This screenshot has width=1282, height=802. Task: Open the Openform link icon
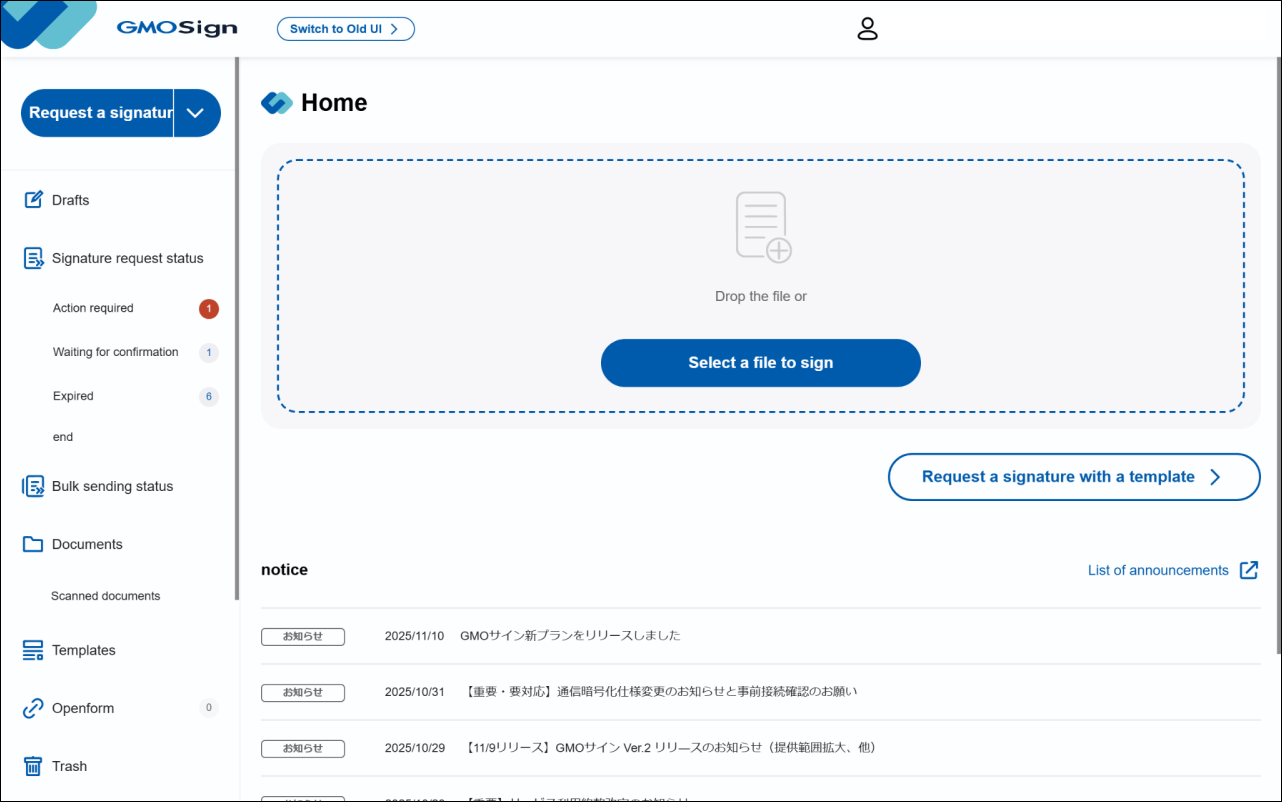33,708
